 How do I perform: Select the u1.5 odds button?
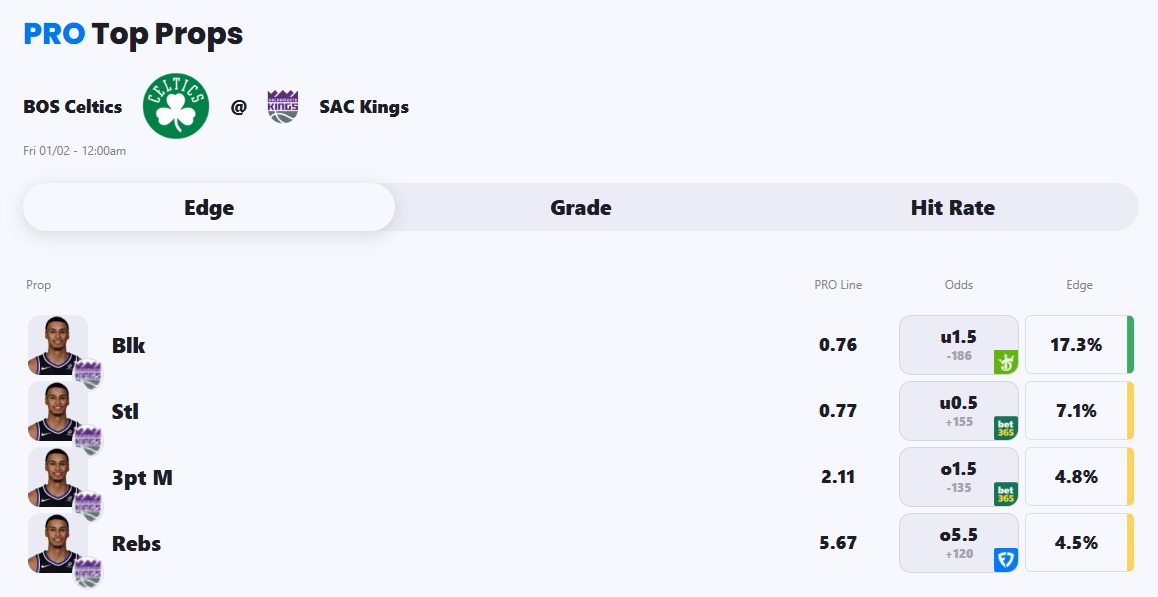958,345
